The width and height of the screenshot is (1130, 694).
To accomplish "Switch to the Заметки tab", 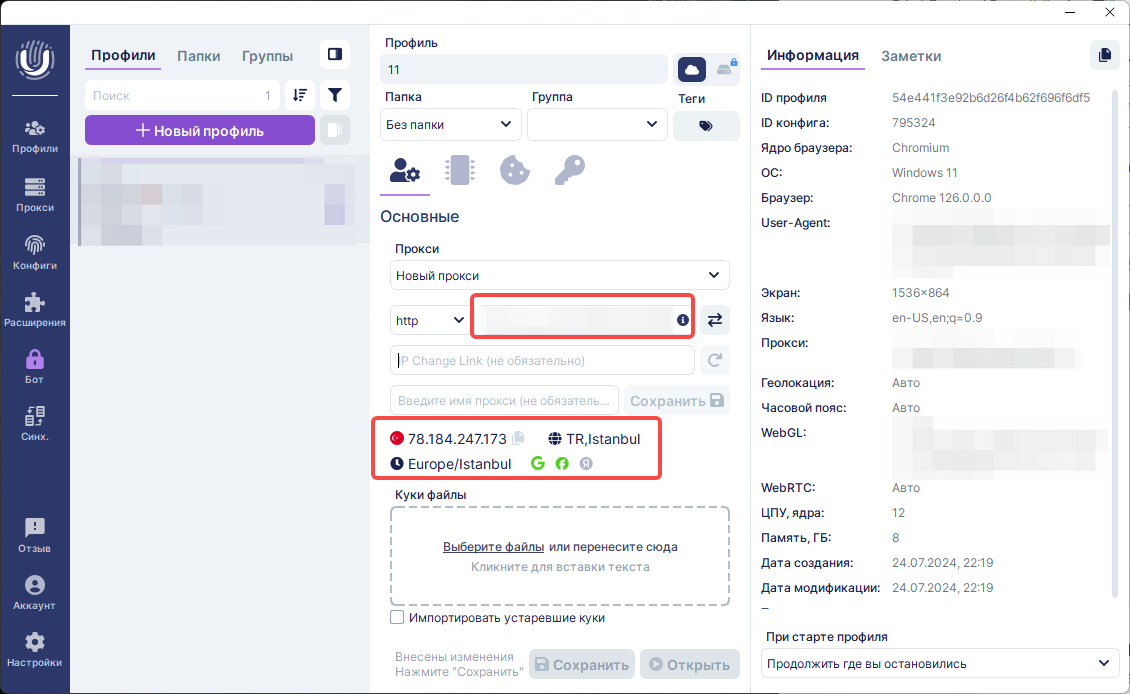I will click(x=910, y=56).
